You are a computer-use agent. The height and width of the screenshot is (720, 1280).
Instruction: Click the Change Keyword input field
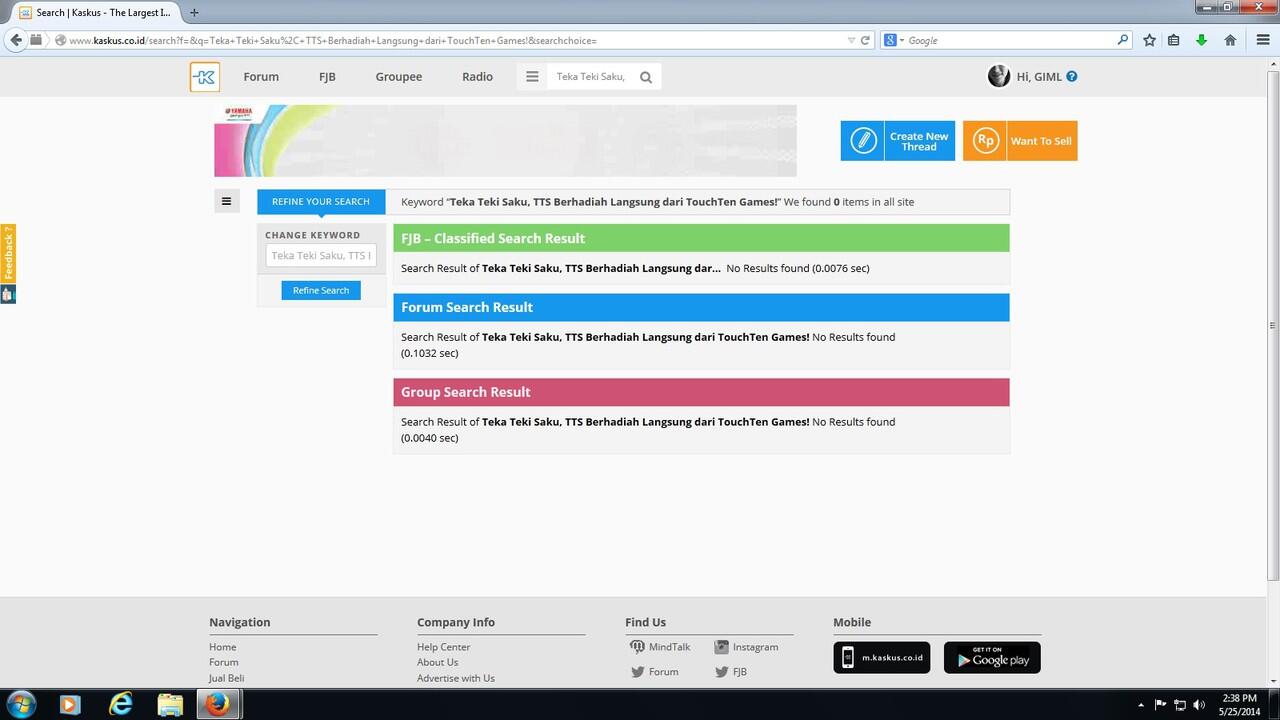coord(321,255)
